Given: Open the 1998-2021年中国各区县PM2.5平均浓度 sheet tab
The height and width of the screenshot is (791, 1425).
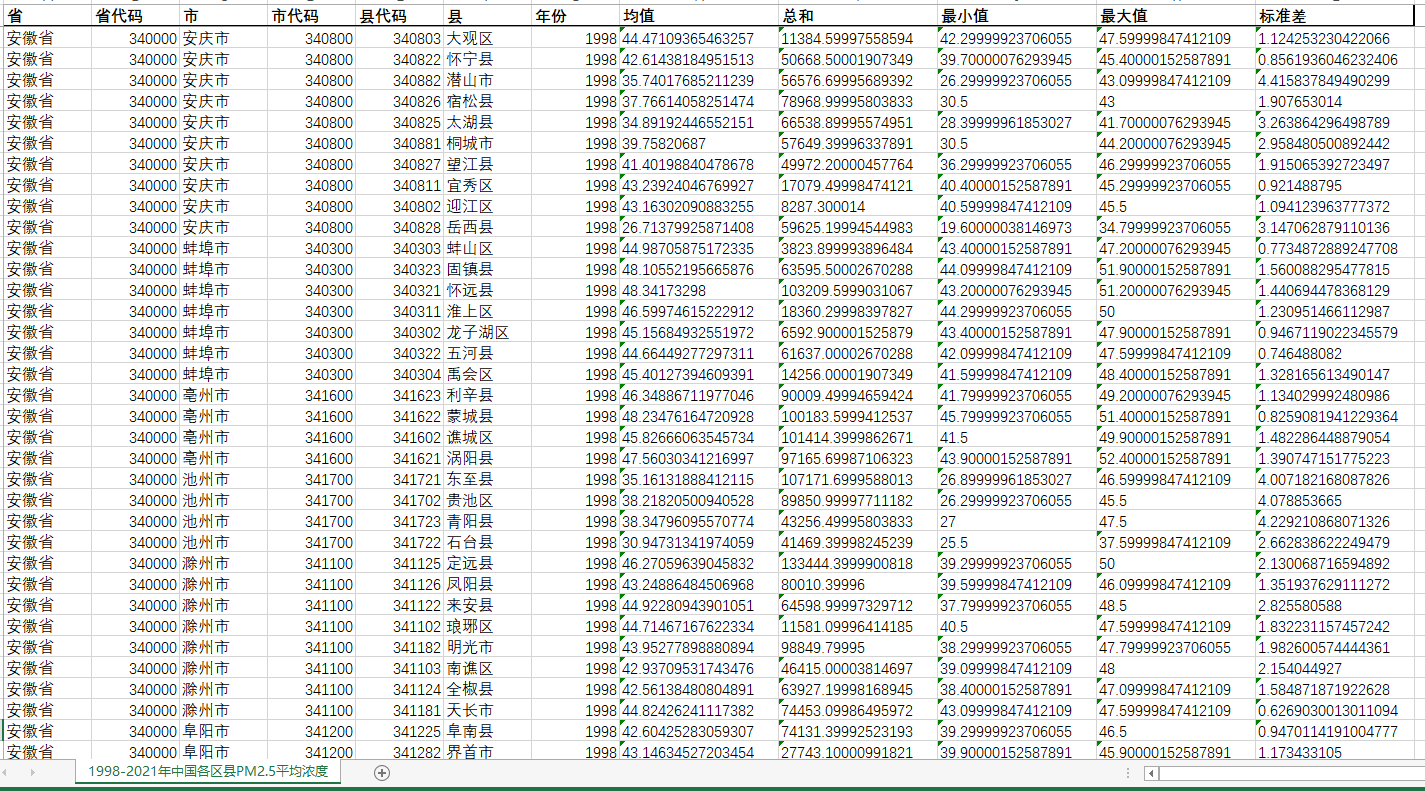Looking at the screenshot, I should [x=208, y=772].
